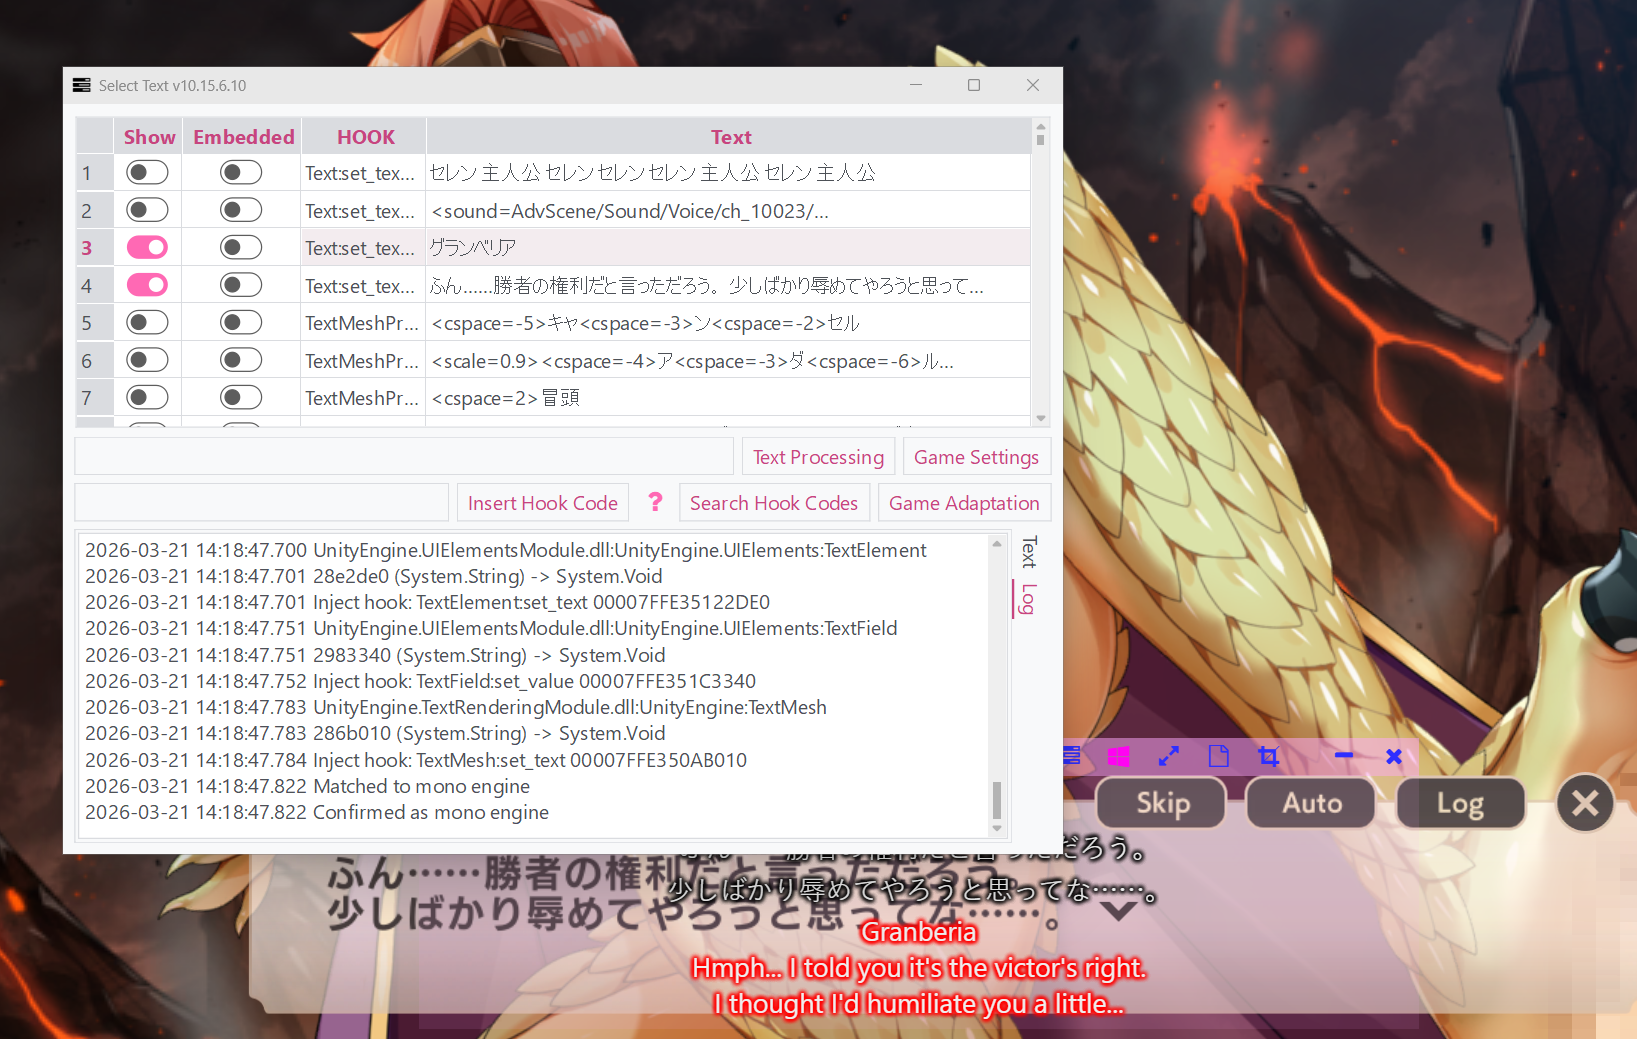This screenshot has height=1039, width=1637.
Task: Click the Skip button in the game
Action: pyautogui.click(x=1162, y=803)
